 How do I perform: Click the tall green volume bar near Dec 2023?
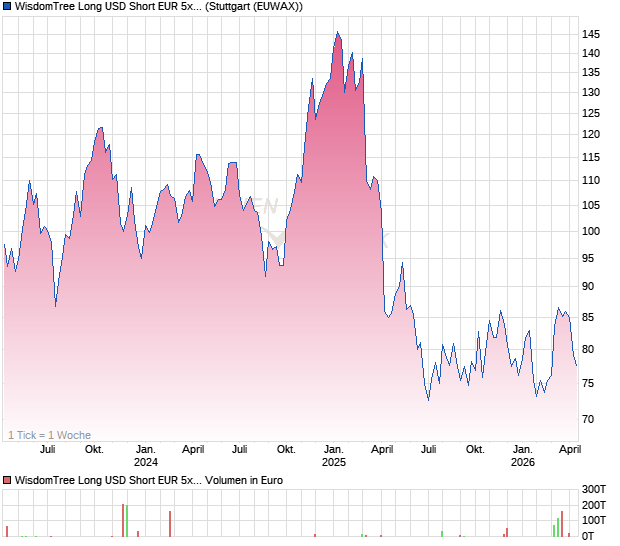pyautogui.click(x=127, y=521)
